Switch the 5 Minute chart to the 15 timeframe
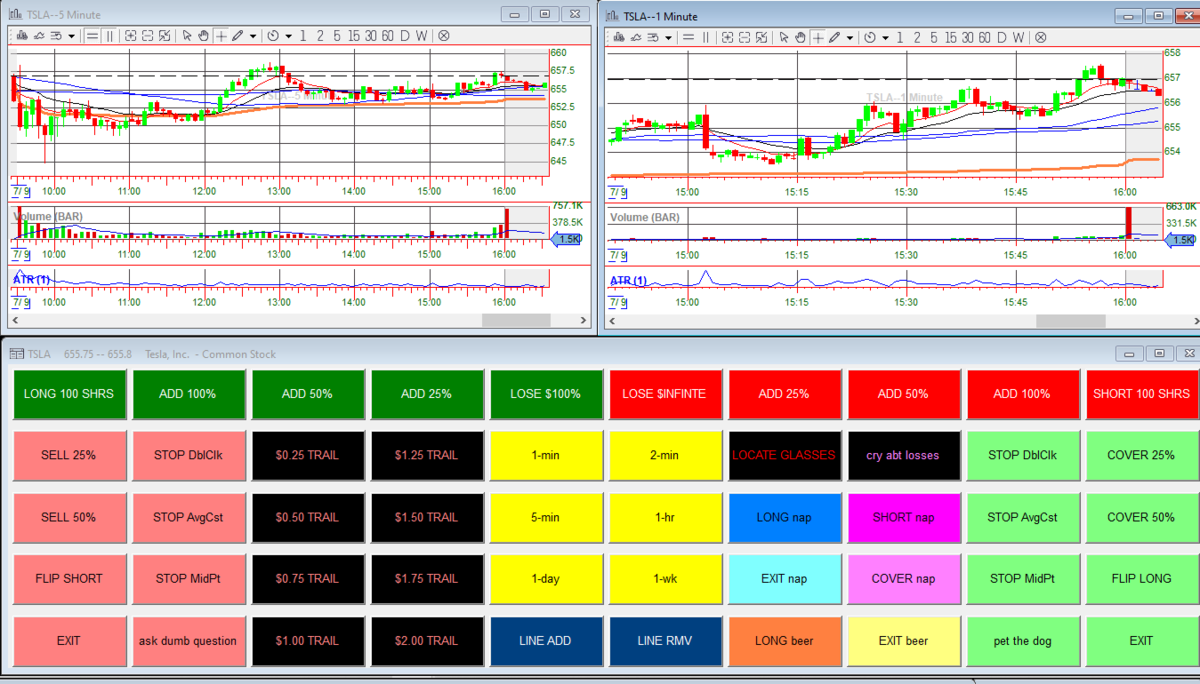 coord(354,35)
